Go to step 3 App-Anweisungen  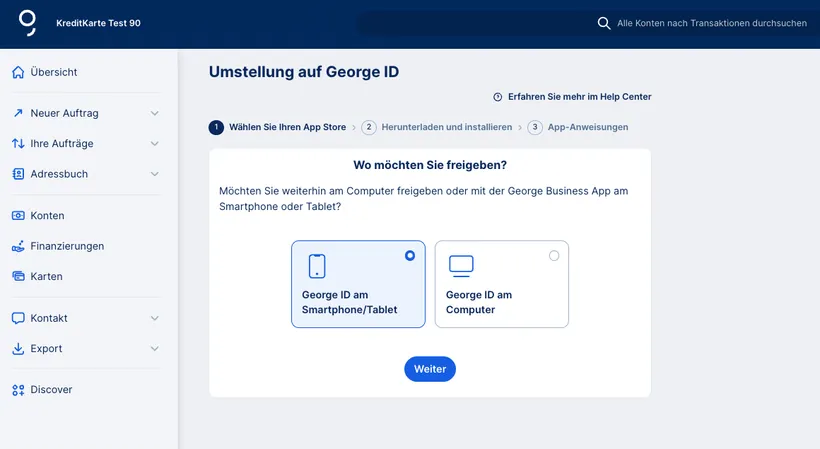[587, 127]
